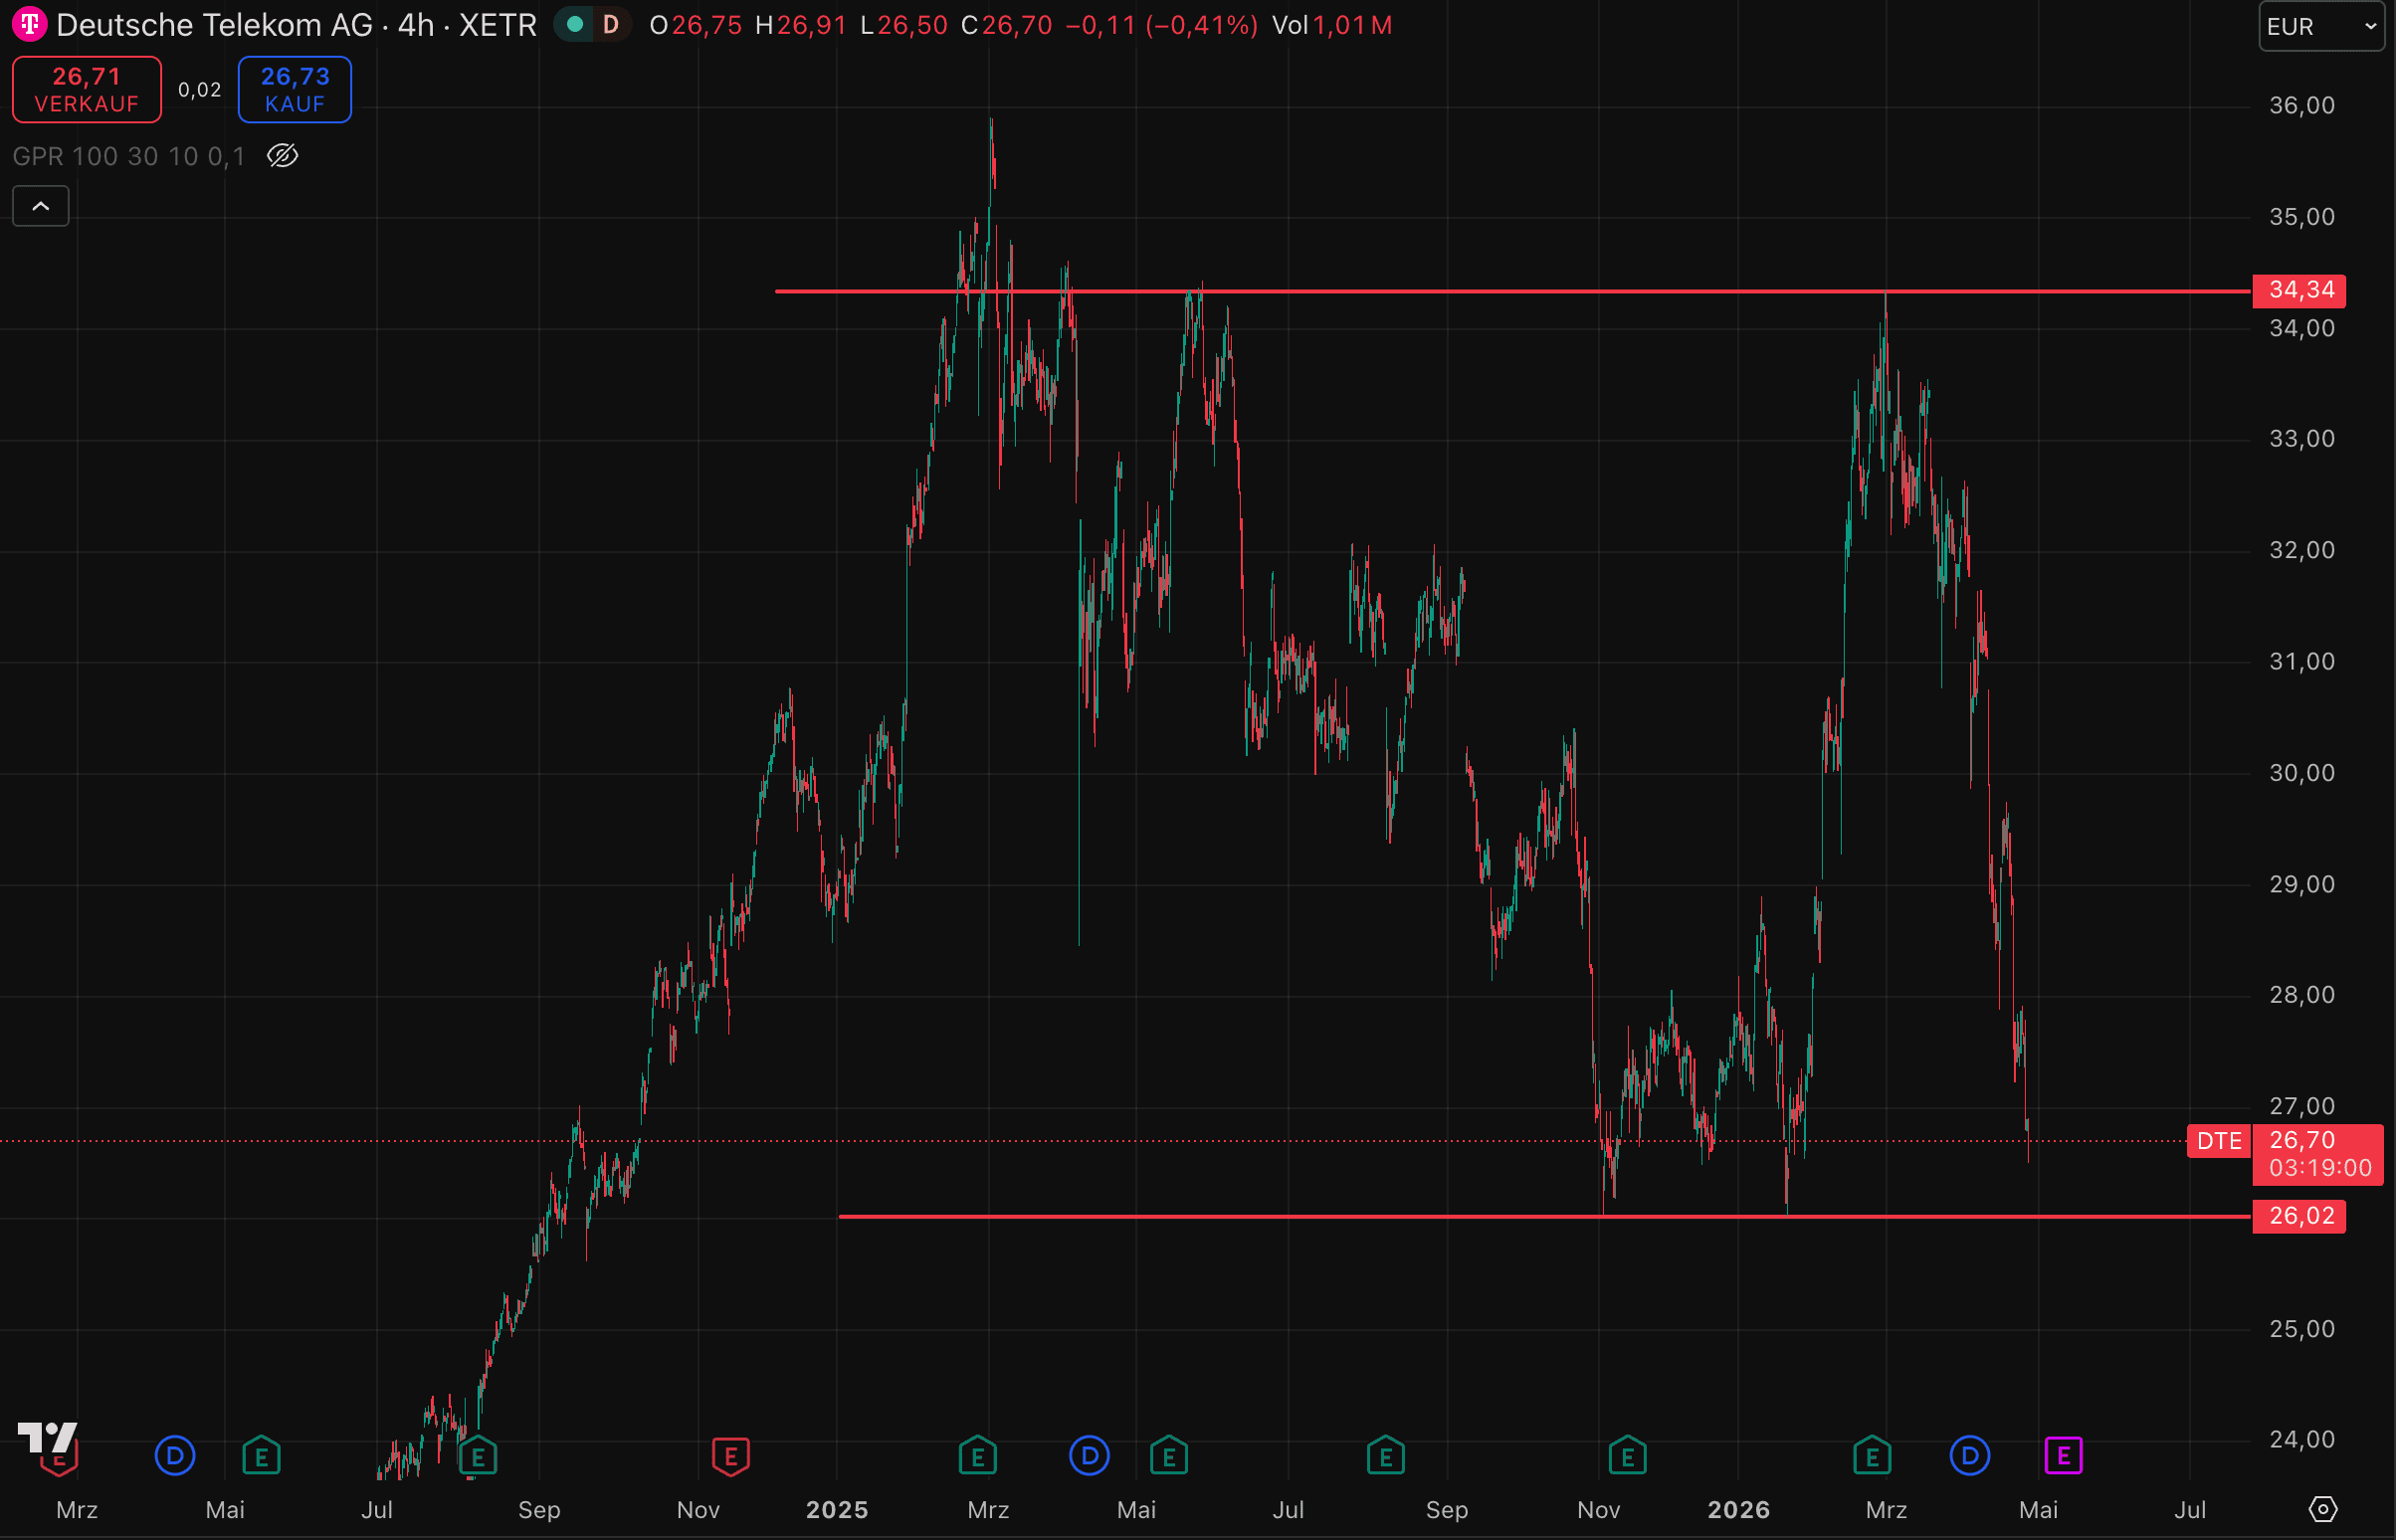Collapse the indicator legend chevron

(41, 206)
